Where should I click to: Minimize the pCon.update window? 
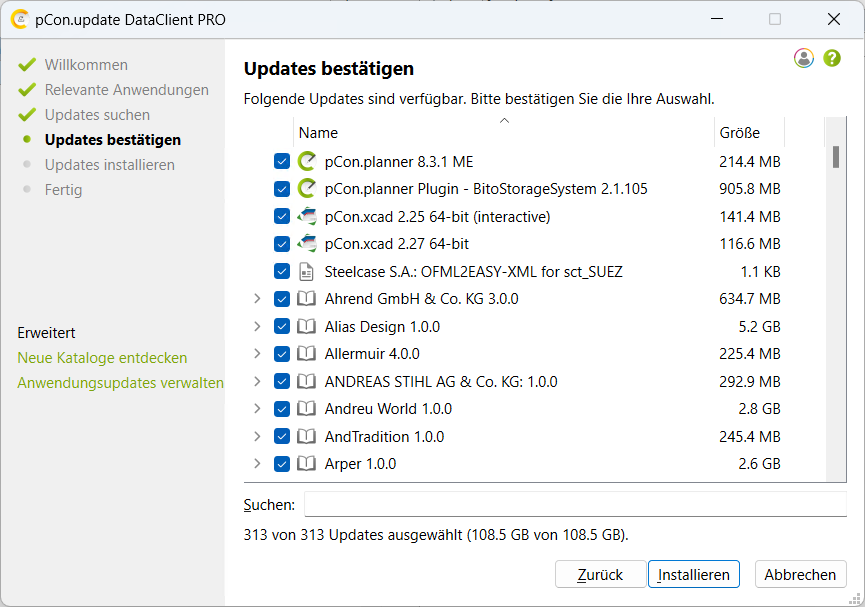click(x=717, y=19)
